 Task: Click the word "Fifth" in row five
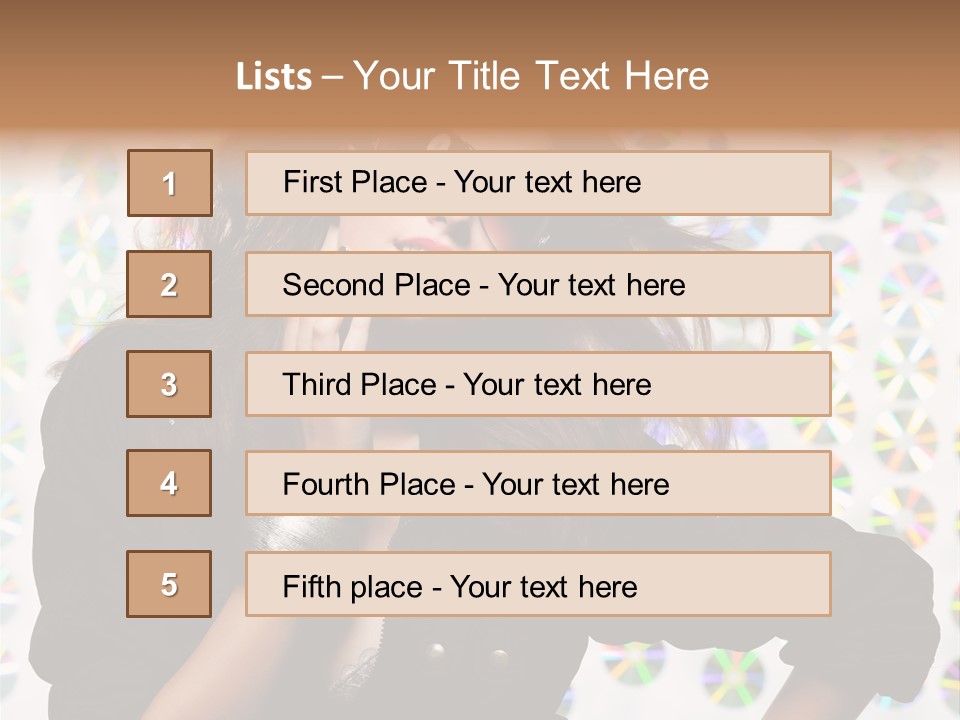point(312,586)
